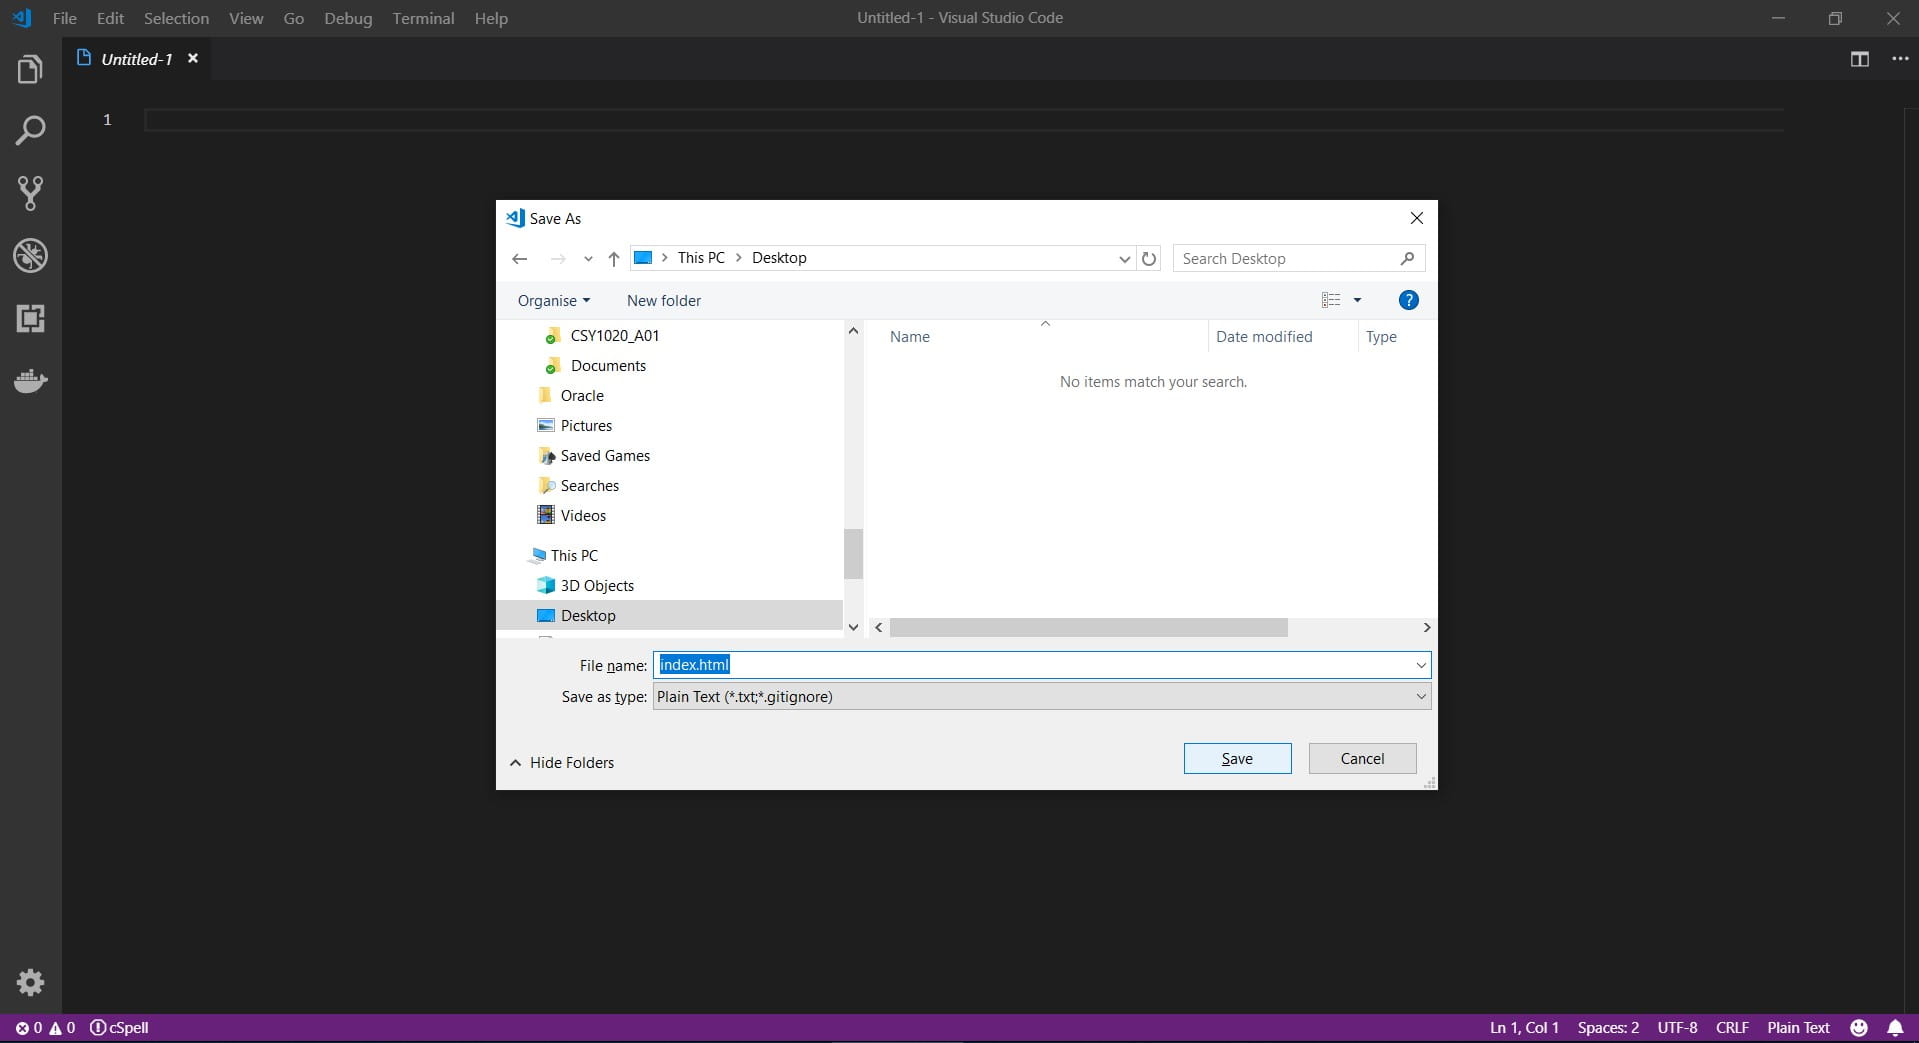Refresh the Desktop folder listing
The image size is (1919, 1043).
coord(1149,258)
